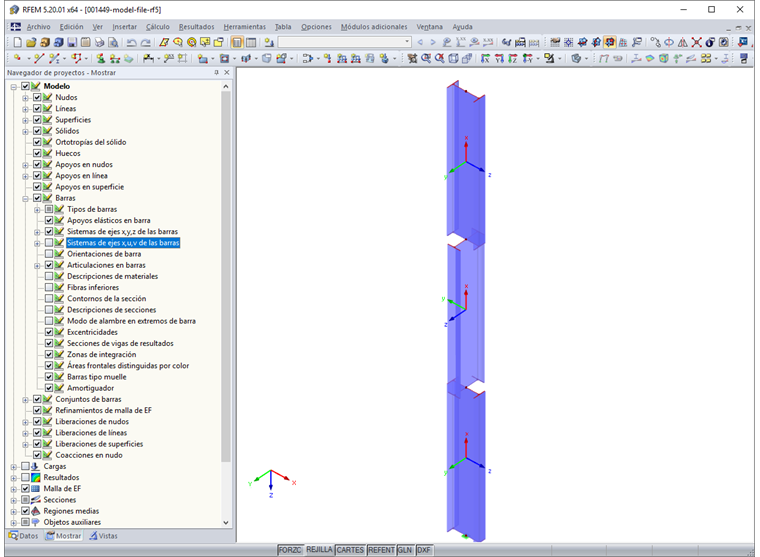Open the Resultados menu

click(196, 27)
